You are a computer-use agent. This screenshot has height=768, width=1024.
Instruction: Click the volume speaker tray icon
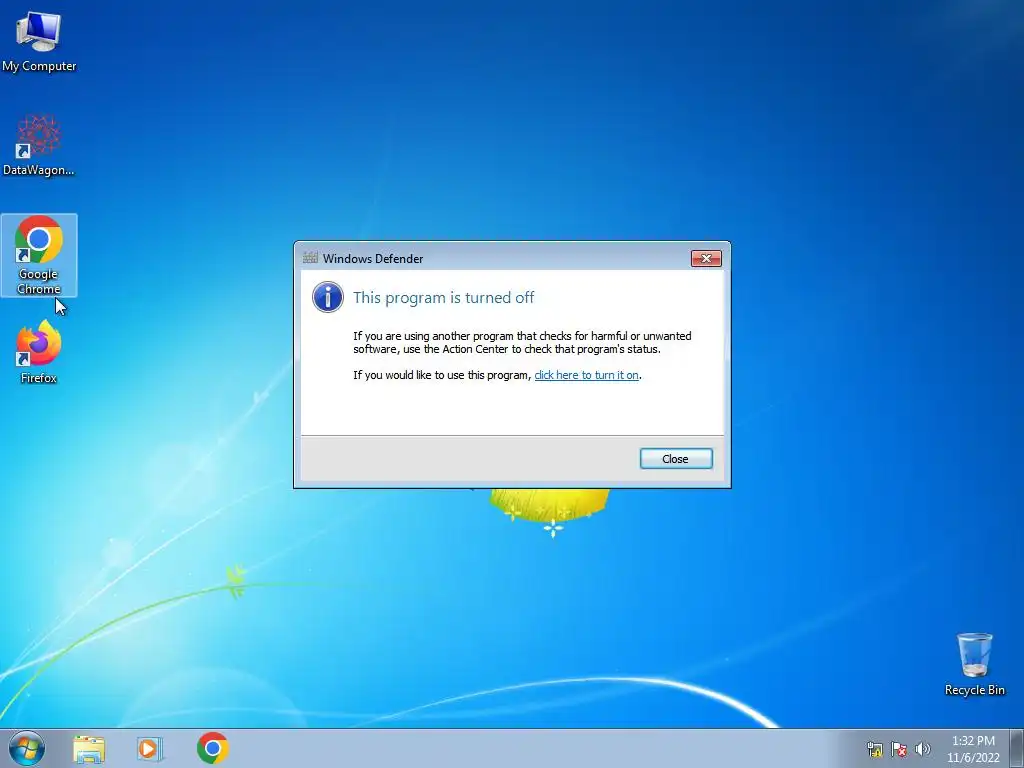click(x=922, y=749)
